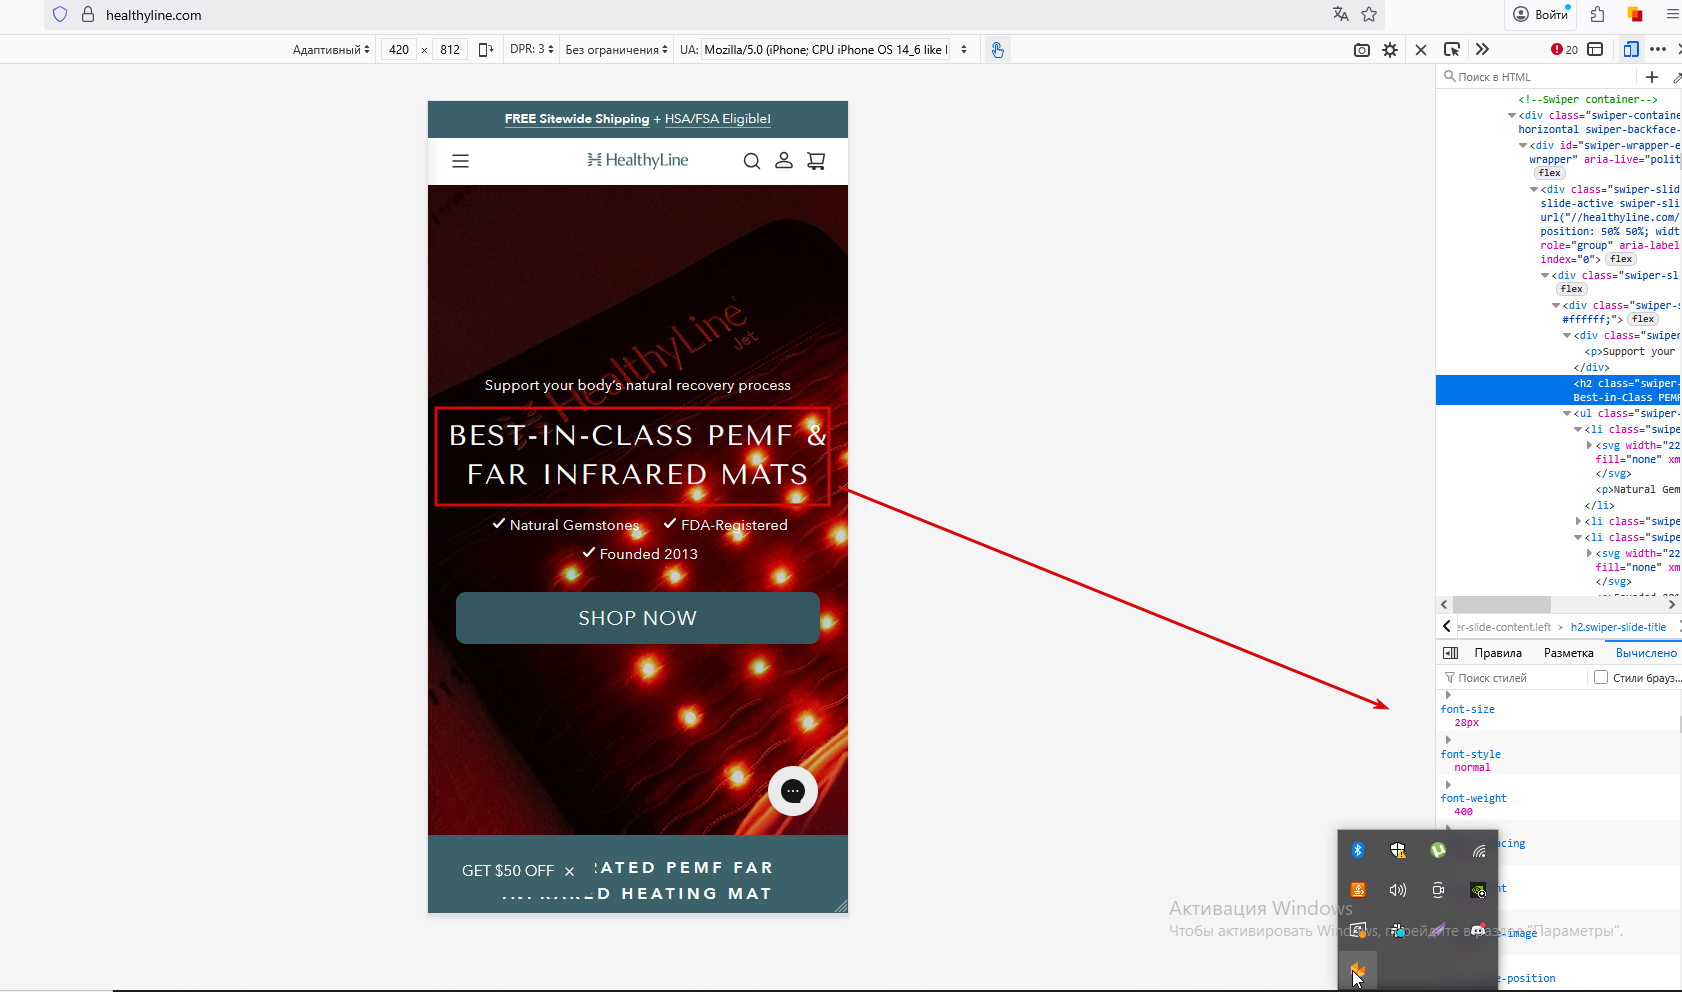Screen dimensions: 1682x992
Task: Click the HTML pane horizontal scrollbar thumb
Action: pos(1501,604)
